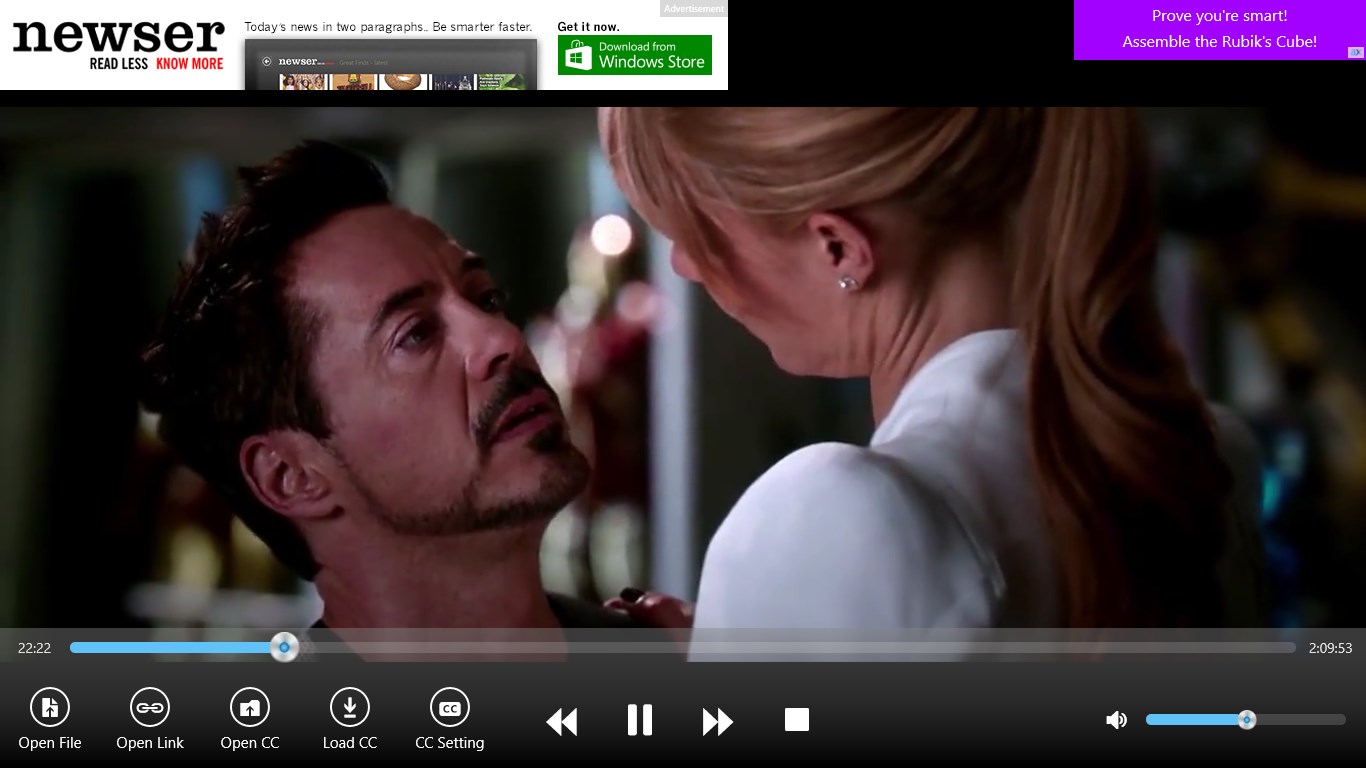Click the elapsed time 22:22
Screen dimensions: 1366x768
(x=34, y=648)
